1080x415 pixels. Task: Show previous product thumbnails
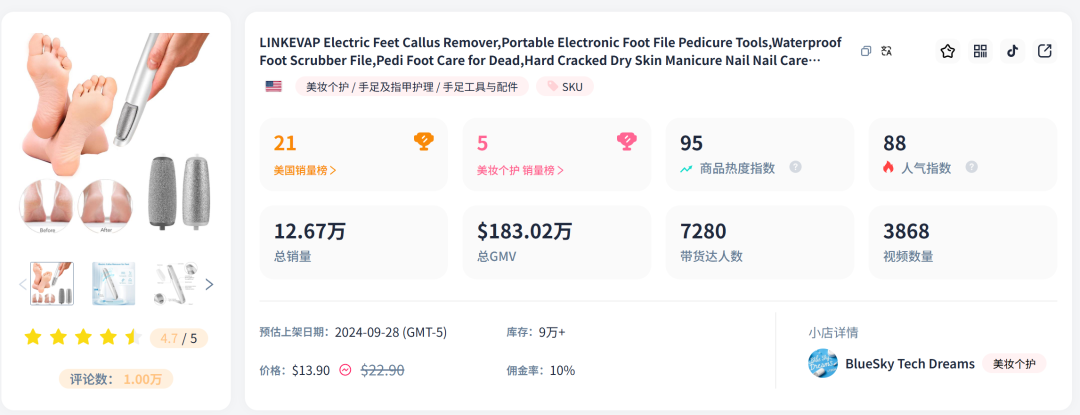point(22,284)
